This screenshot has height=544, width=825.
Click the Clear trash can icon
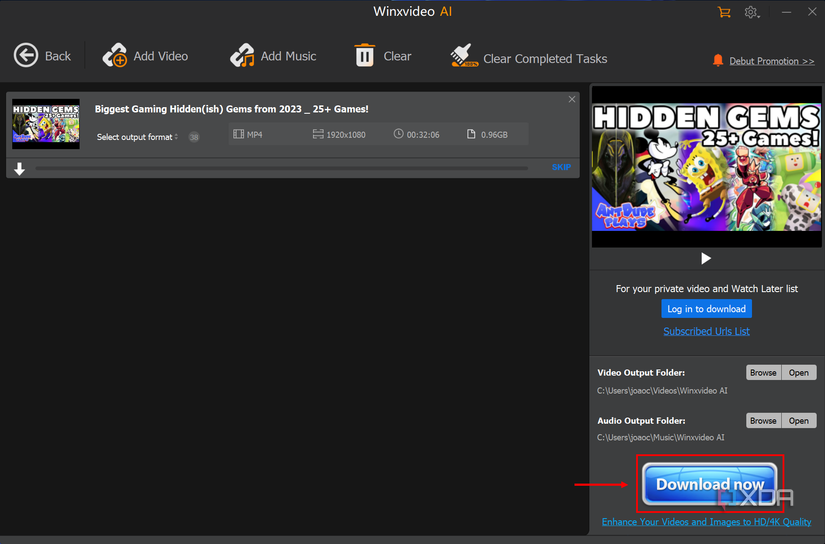tap(364, 55)
